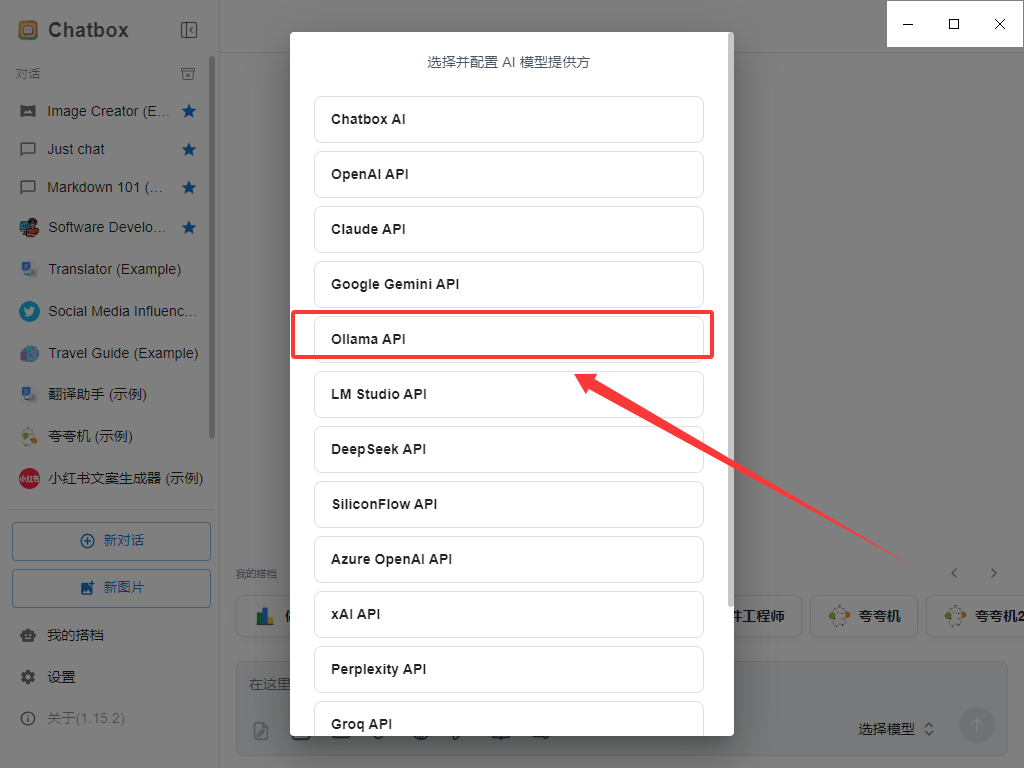Select DeepSeek API provider
This screenshot has height=768, width=1024.
click(509, 449)
